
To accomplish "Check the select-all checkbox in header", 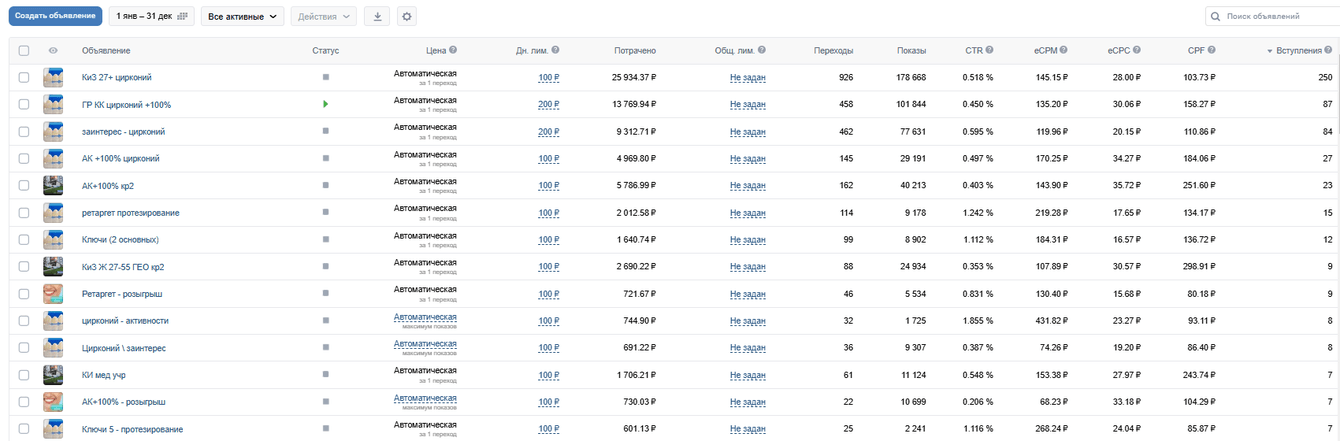I will [x=24, y=50].
